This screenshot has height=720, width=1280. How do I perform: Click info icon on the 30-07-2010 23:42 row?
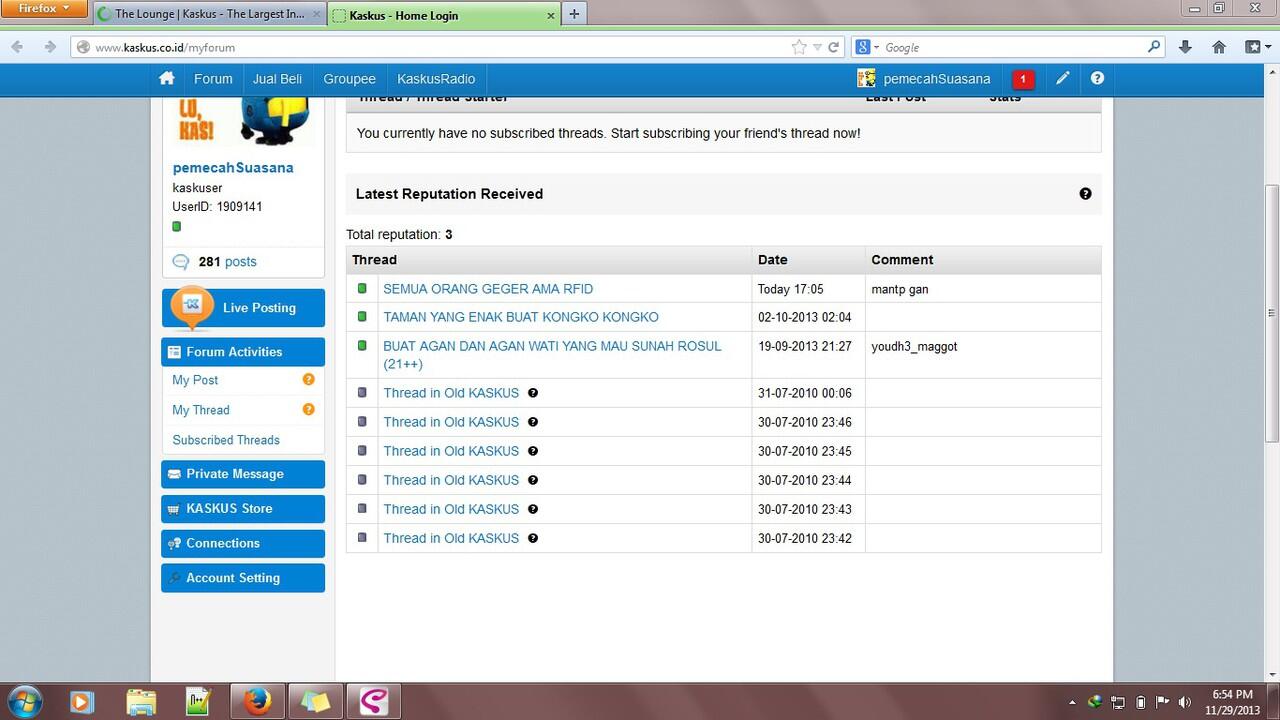(533, 538)
